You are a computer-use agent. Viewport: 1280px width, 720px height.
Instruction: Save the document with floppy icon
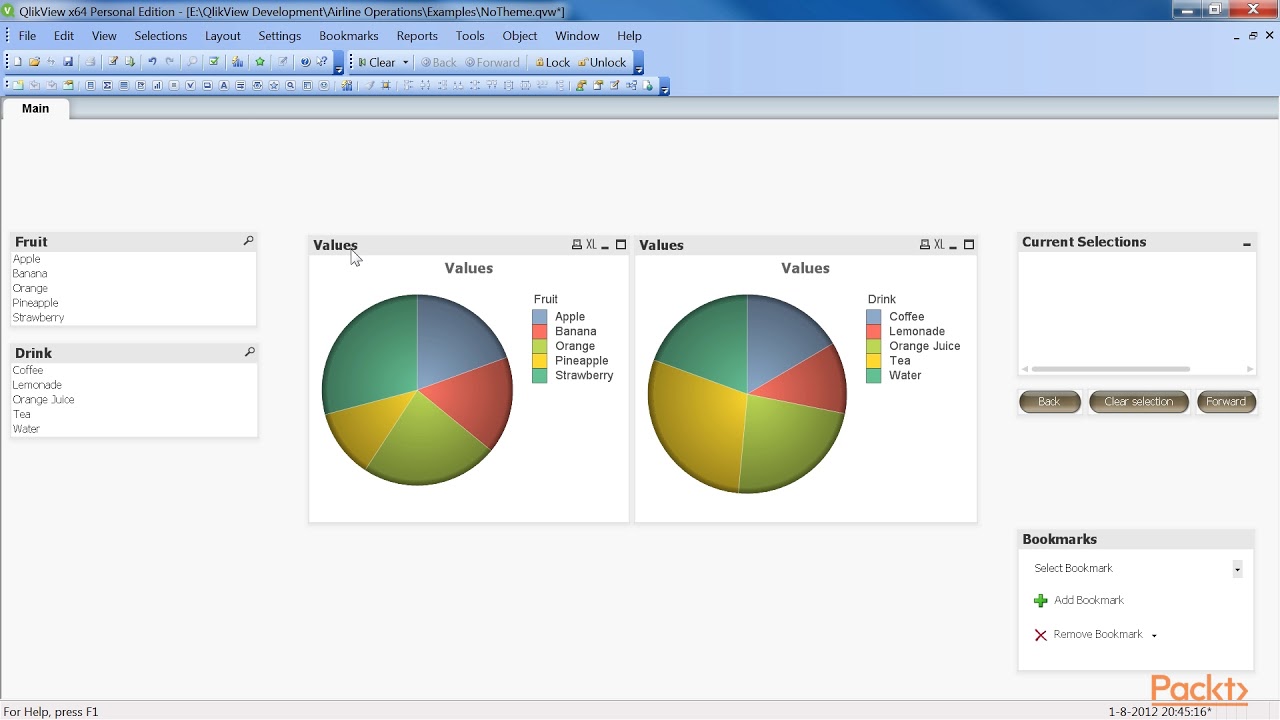click(68, 62)
